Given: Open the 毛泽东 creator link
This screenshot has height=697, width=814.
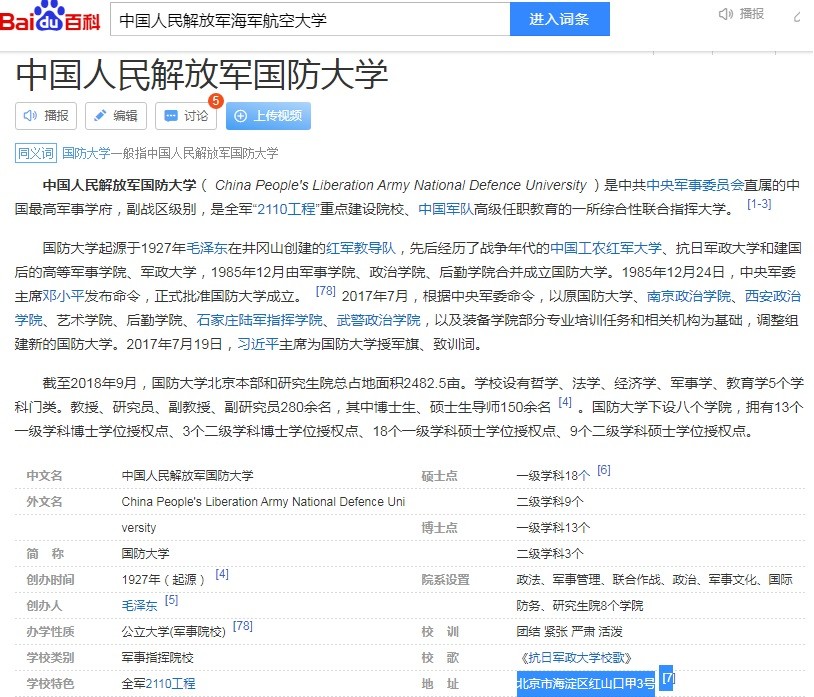Looking at the screenshot, I should tap(135, 604).
